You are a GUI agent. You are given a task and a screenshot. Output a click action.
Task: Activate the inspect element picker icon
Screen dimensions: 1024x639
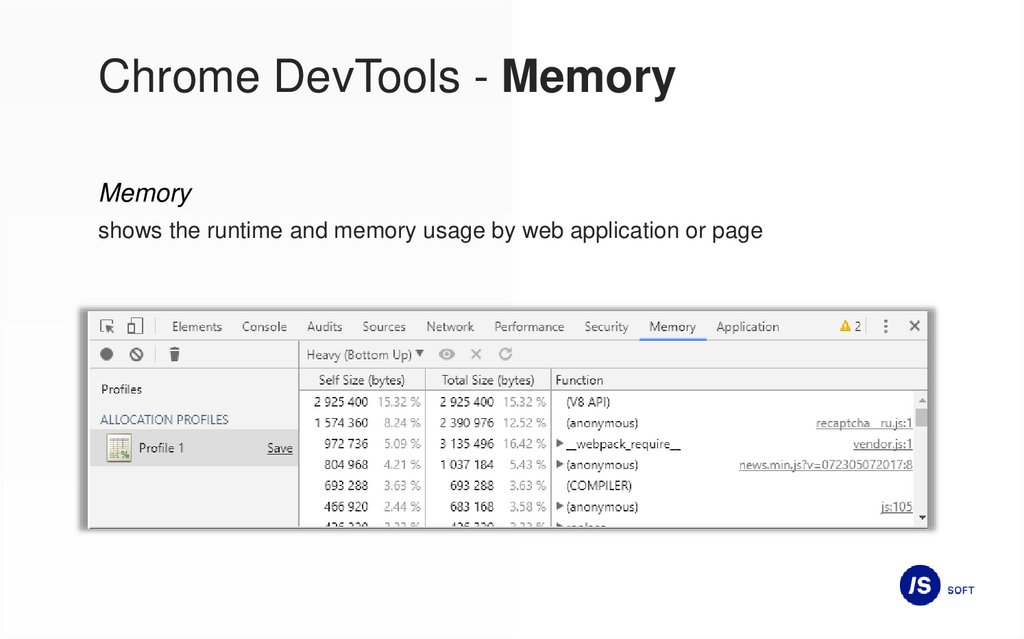coord(108,326)
